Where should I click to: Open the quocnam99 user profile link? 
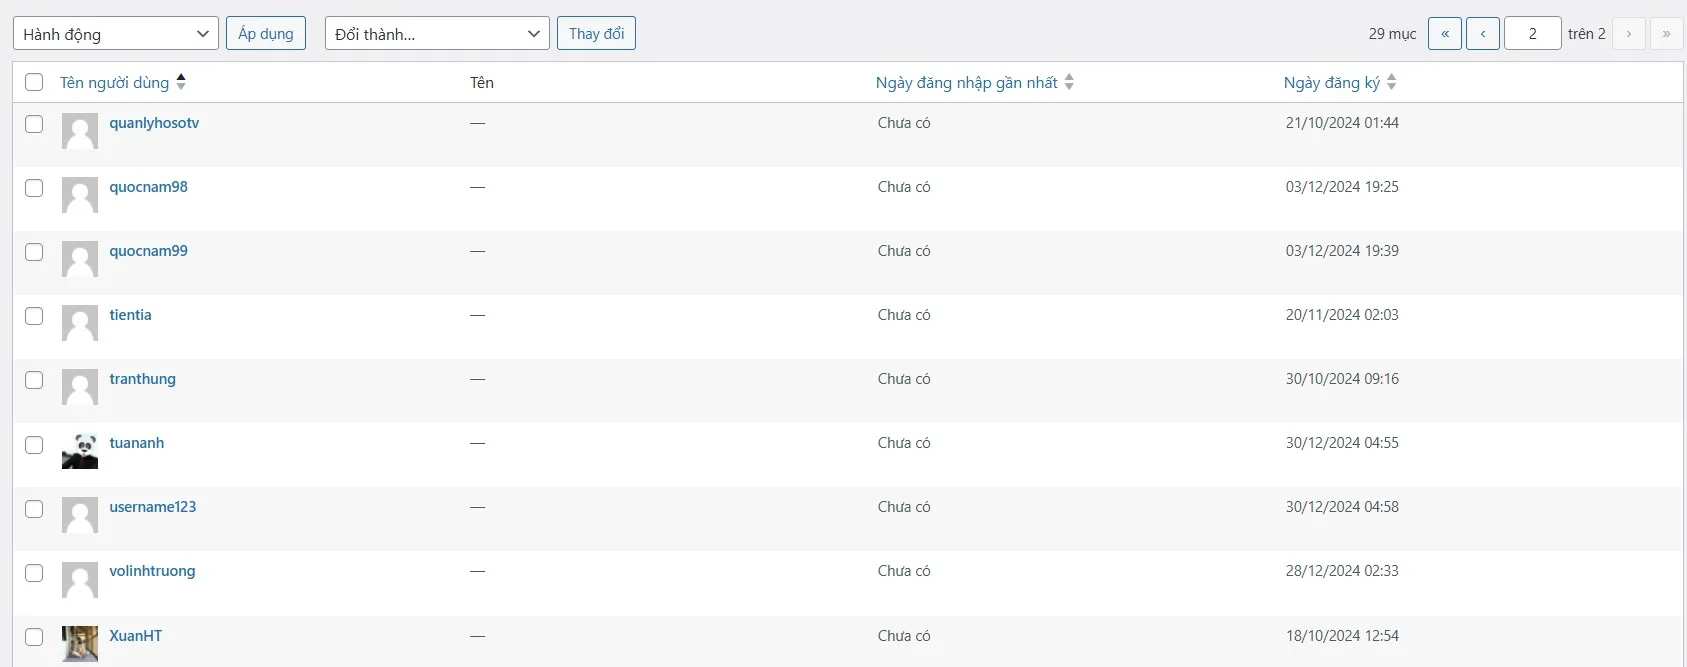[149, 251]
